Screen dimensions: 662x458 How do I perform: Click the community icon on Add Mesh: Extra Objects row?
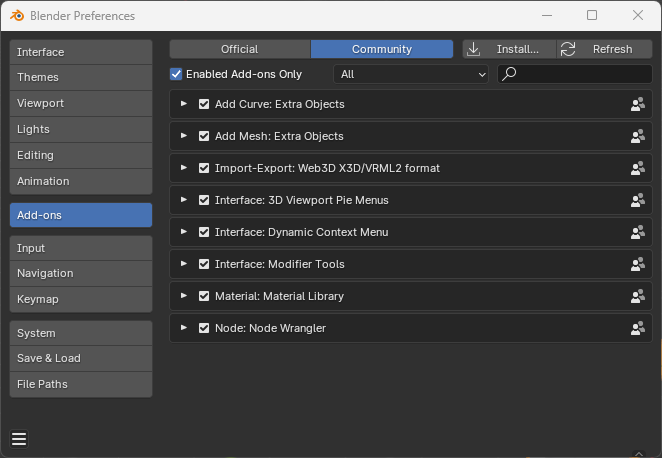click(638, 136)
